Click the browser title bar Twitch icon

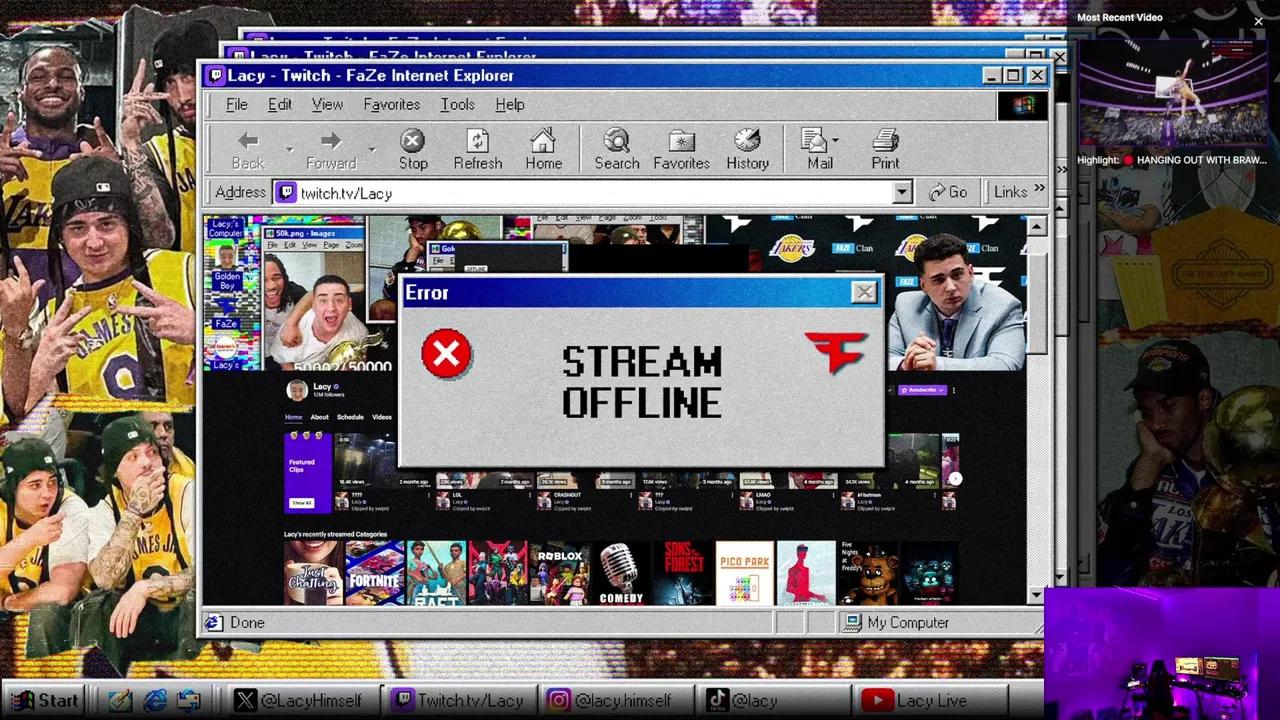pyautogui.click(x=215, y=76)
